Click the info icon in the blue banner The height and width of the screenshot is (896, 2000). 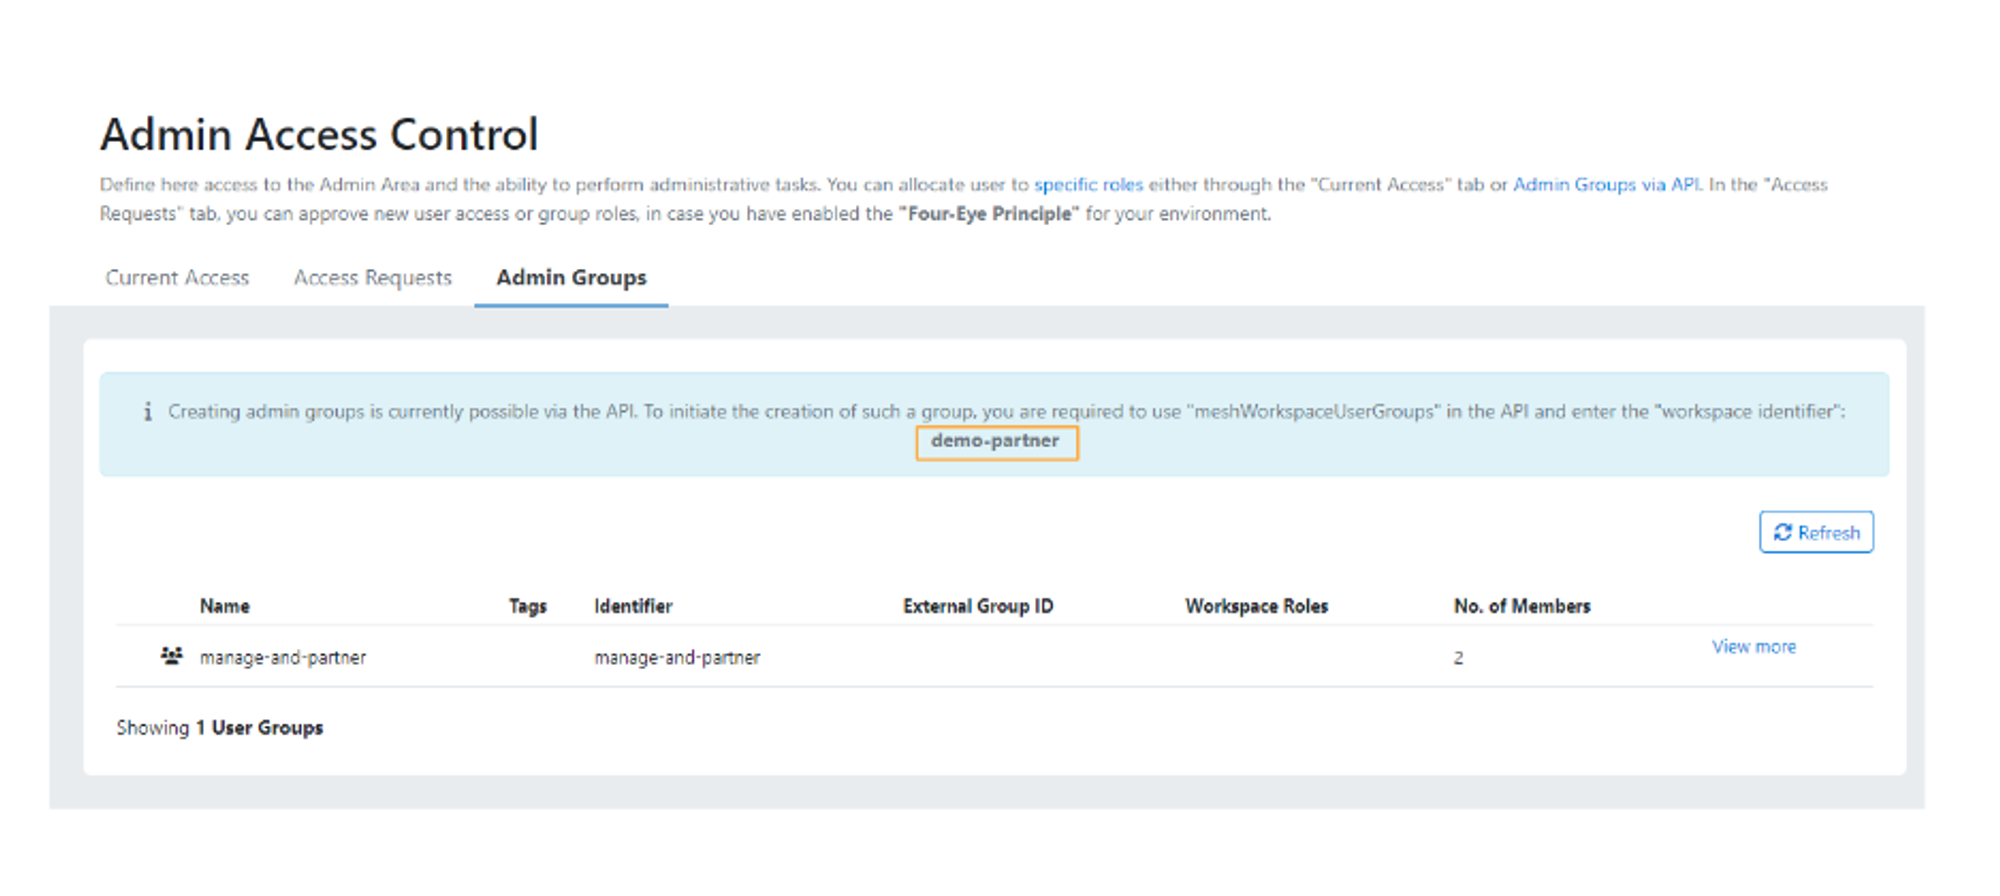click(x=147, y=412)
